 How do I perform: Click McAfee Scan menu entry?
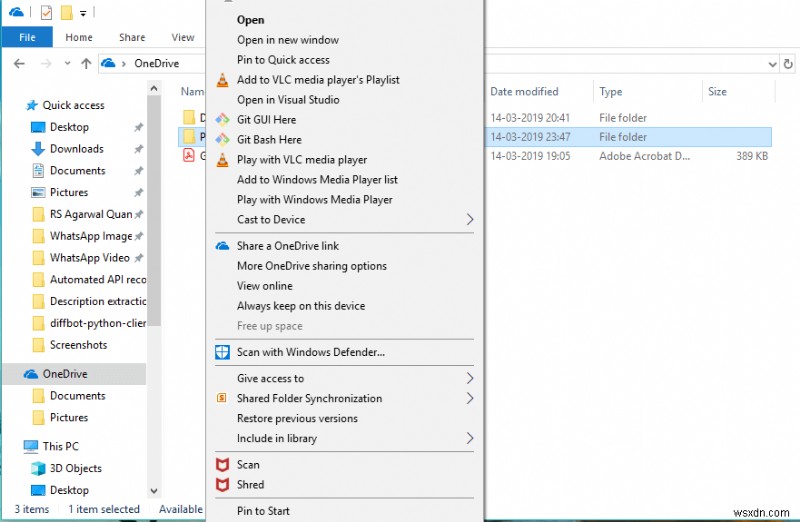point(345,464)
